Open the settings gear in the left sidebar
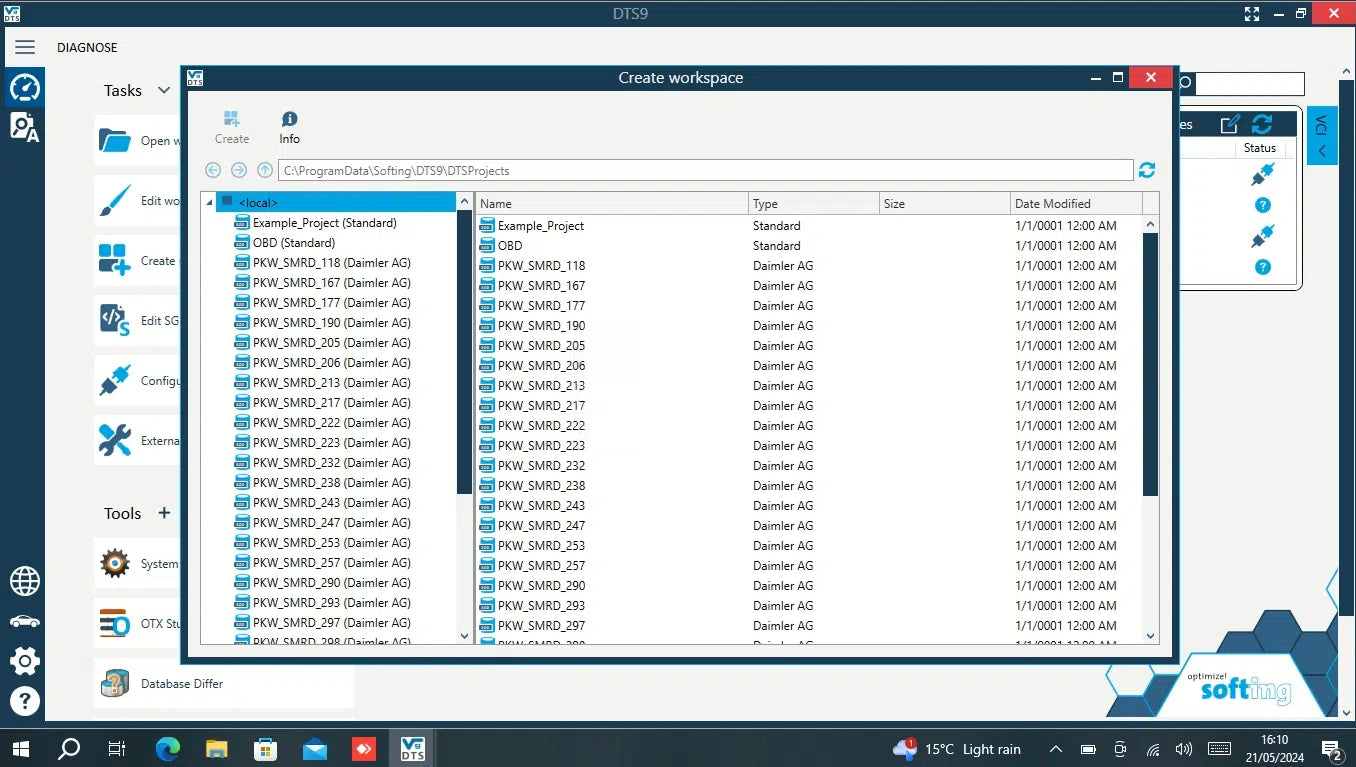The width and height of the screenshot is (1356, 767). tap(25, 660)
